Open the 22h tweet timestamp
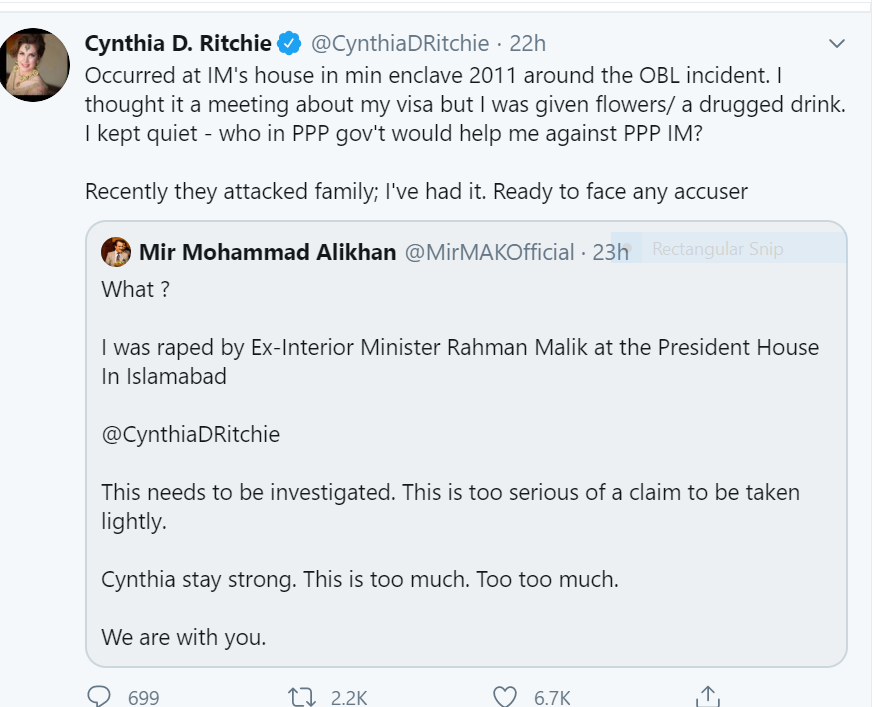This screenshot has width=880, height=707. [528, 43]
